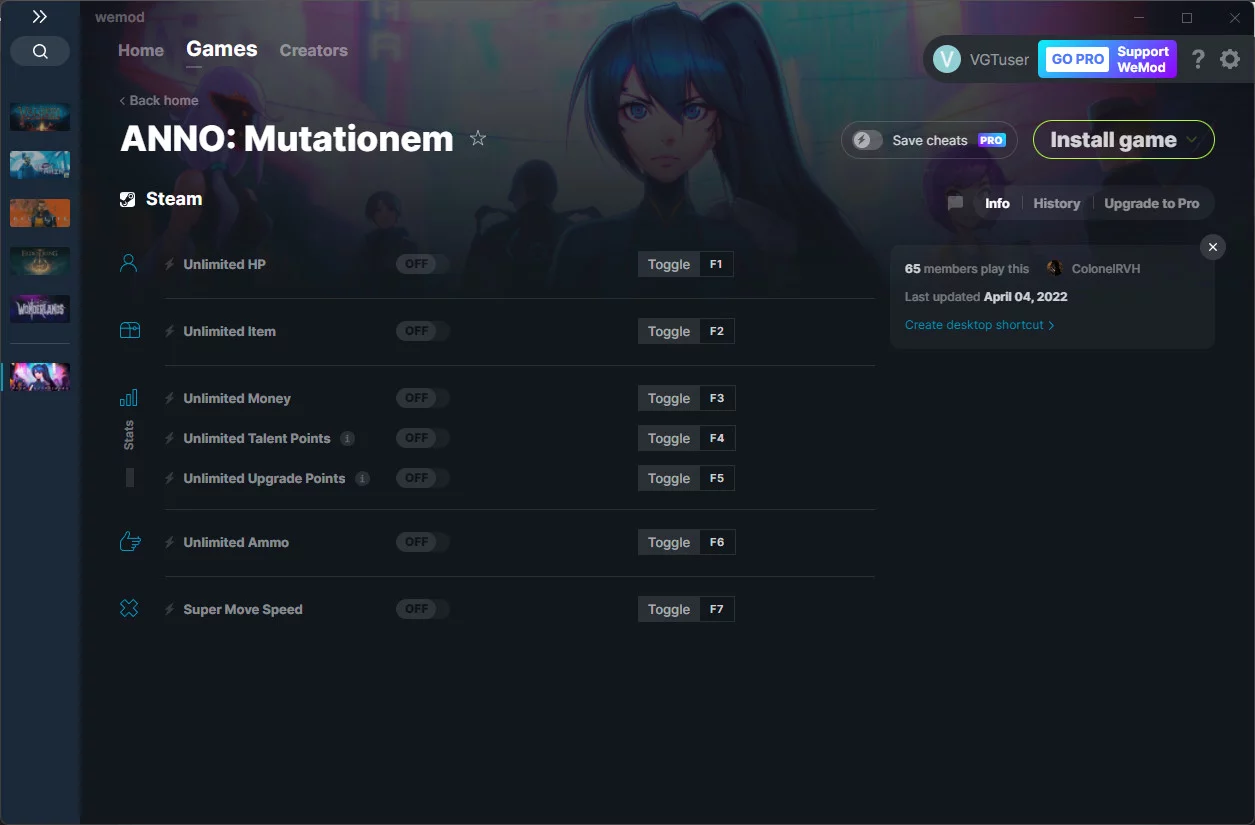1255x825 pixels.
Task: Click the Toggle button for Unlimited HP
Action: click(x=669, y=264)
